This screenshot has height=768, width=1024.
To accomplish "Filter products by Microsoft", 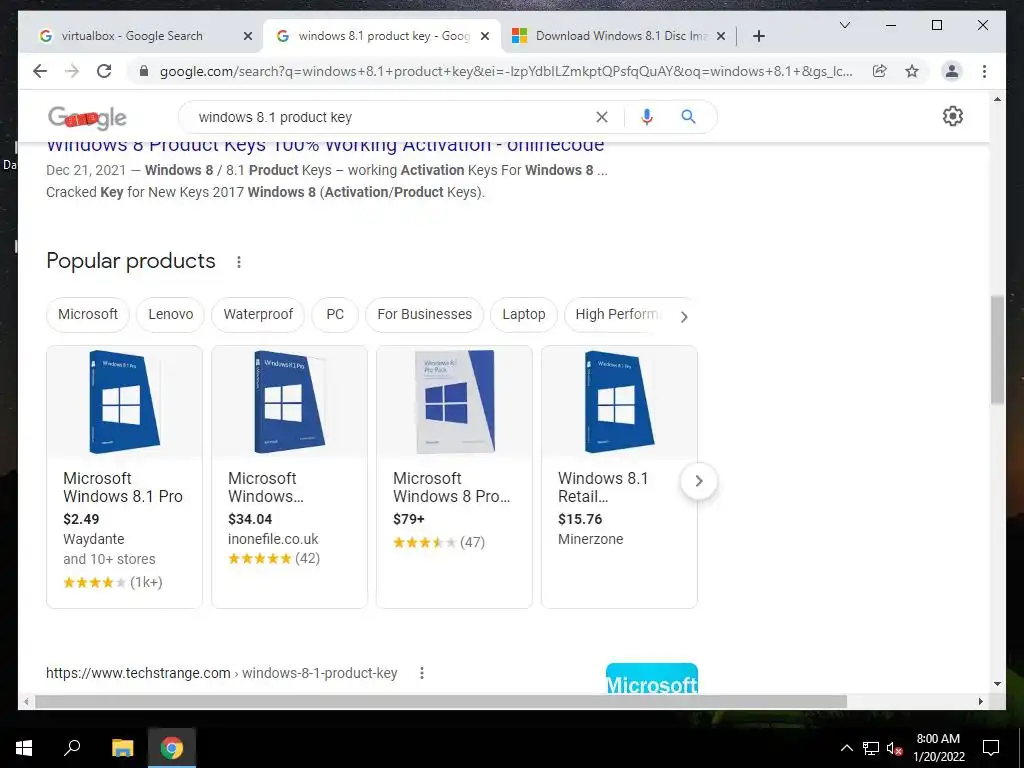I will 88,314.
